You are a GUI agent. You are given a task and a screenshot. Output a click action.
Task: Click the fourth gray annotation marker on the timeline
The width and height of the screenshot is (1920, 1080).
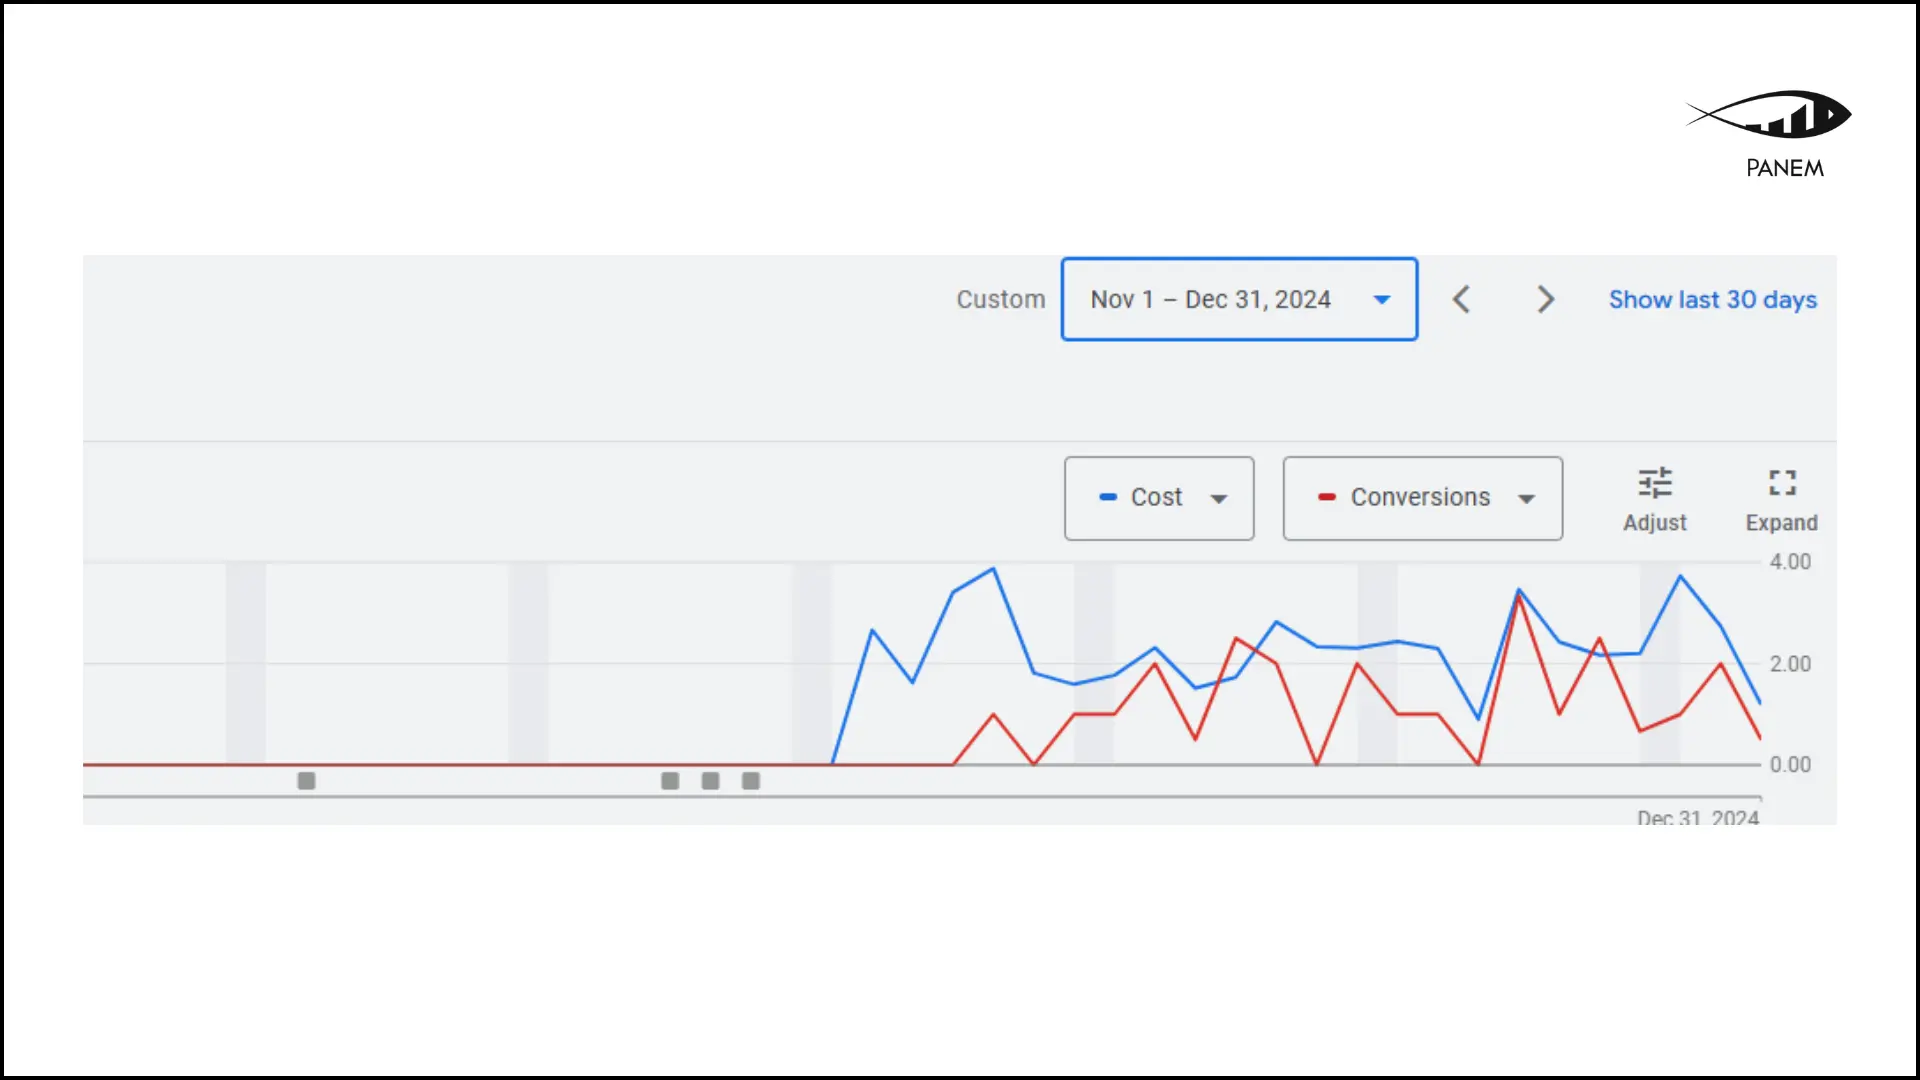(751, 781)
